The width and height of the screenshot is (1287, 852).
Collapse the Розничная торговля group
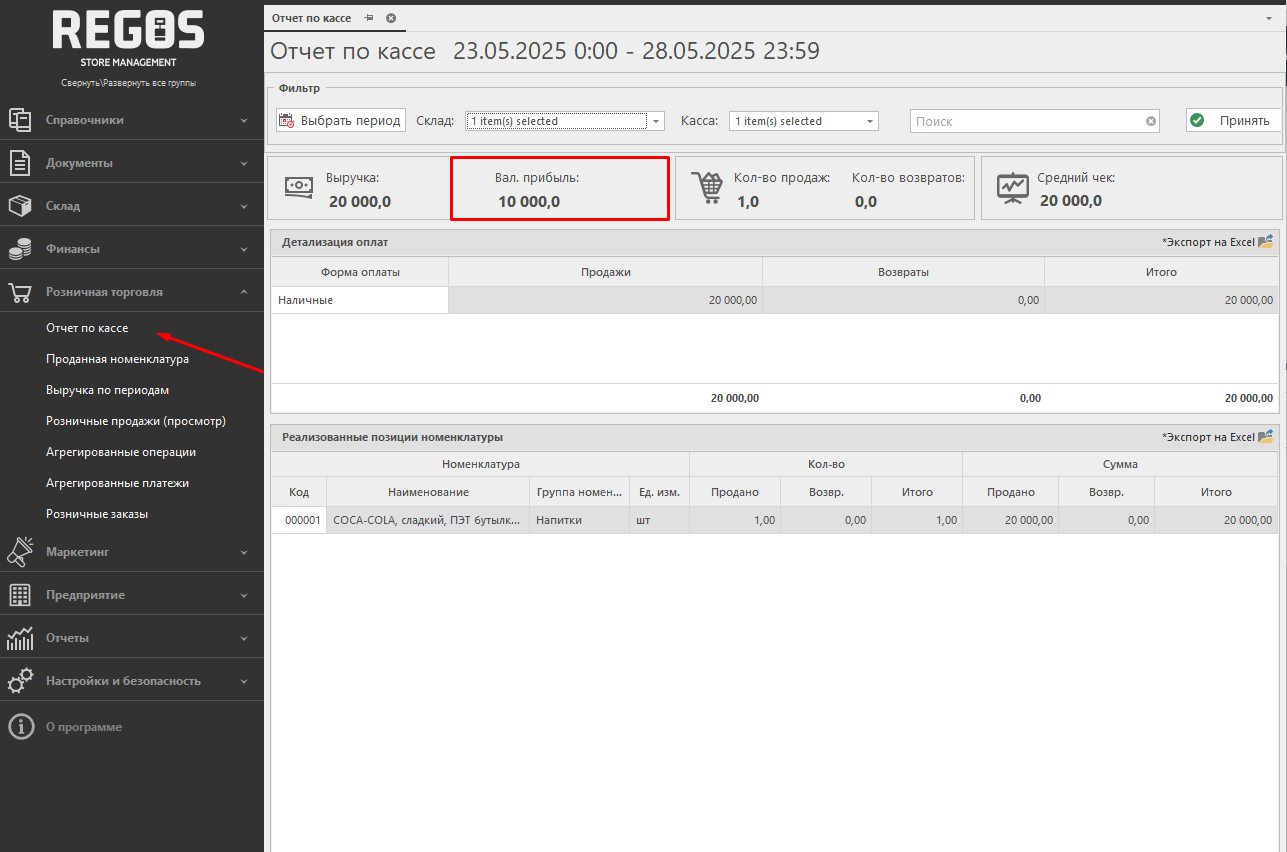(244, 292)
